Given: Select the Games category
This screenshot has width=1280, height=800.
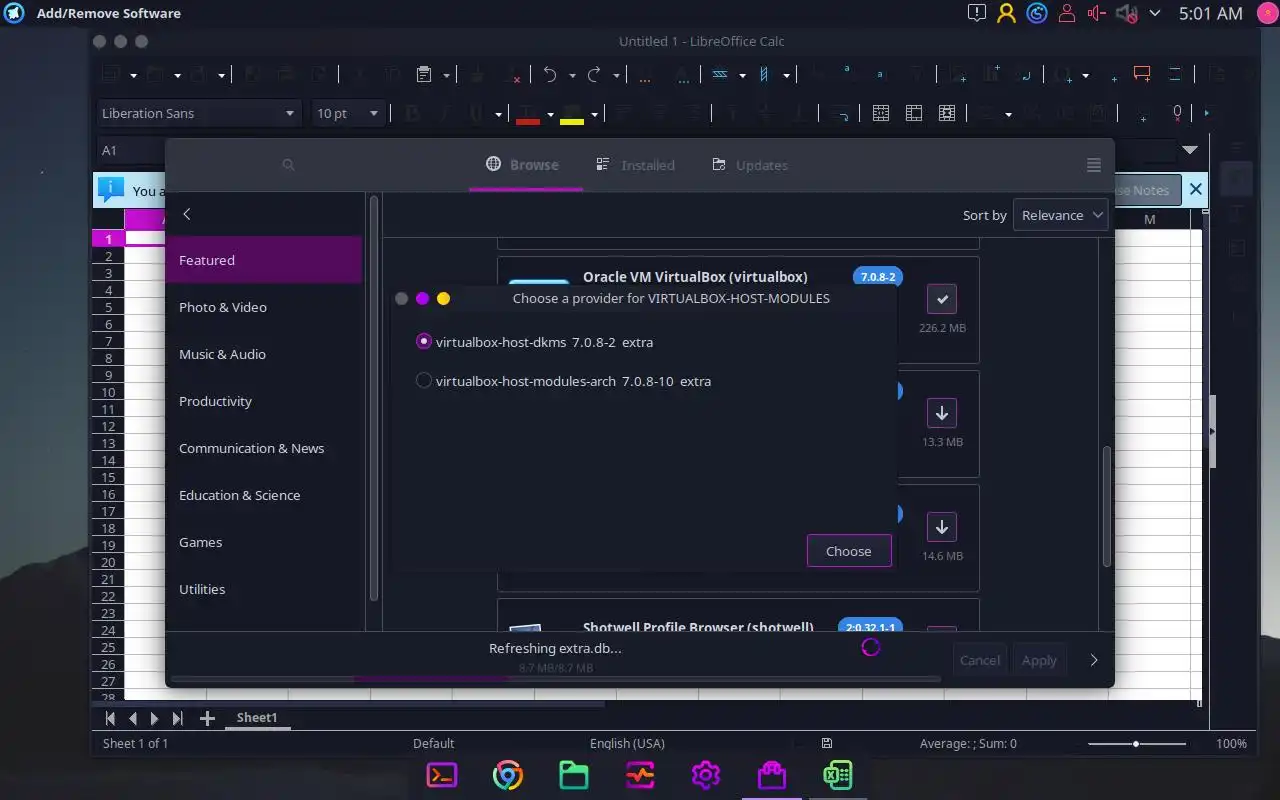Looking at the screenshot, I should 264,542.
